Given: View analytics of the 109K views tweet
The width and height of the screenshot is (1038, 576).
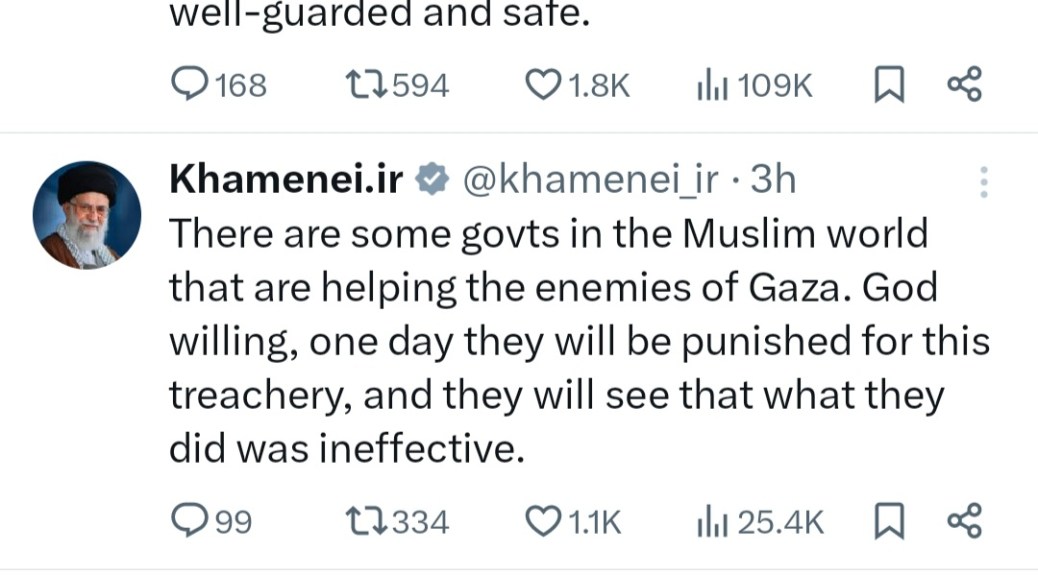Looking at the screenshot, I should (711, 86).
